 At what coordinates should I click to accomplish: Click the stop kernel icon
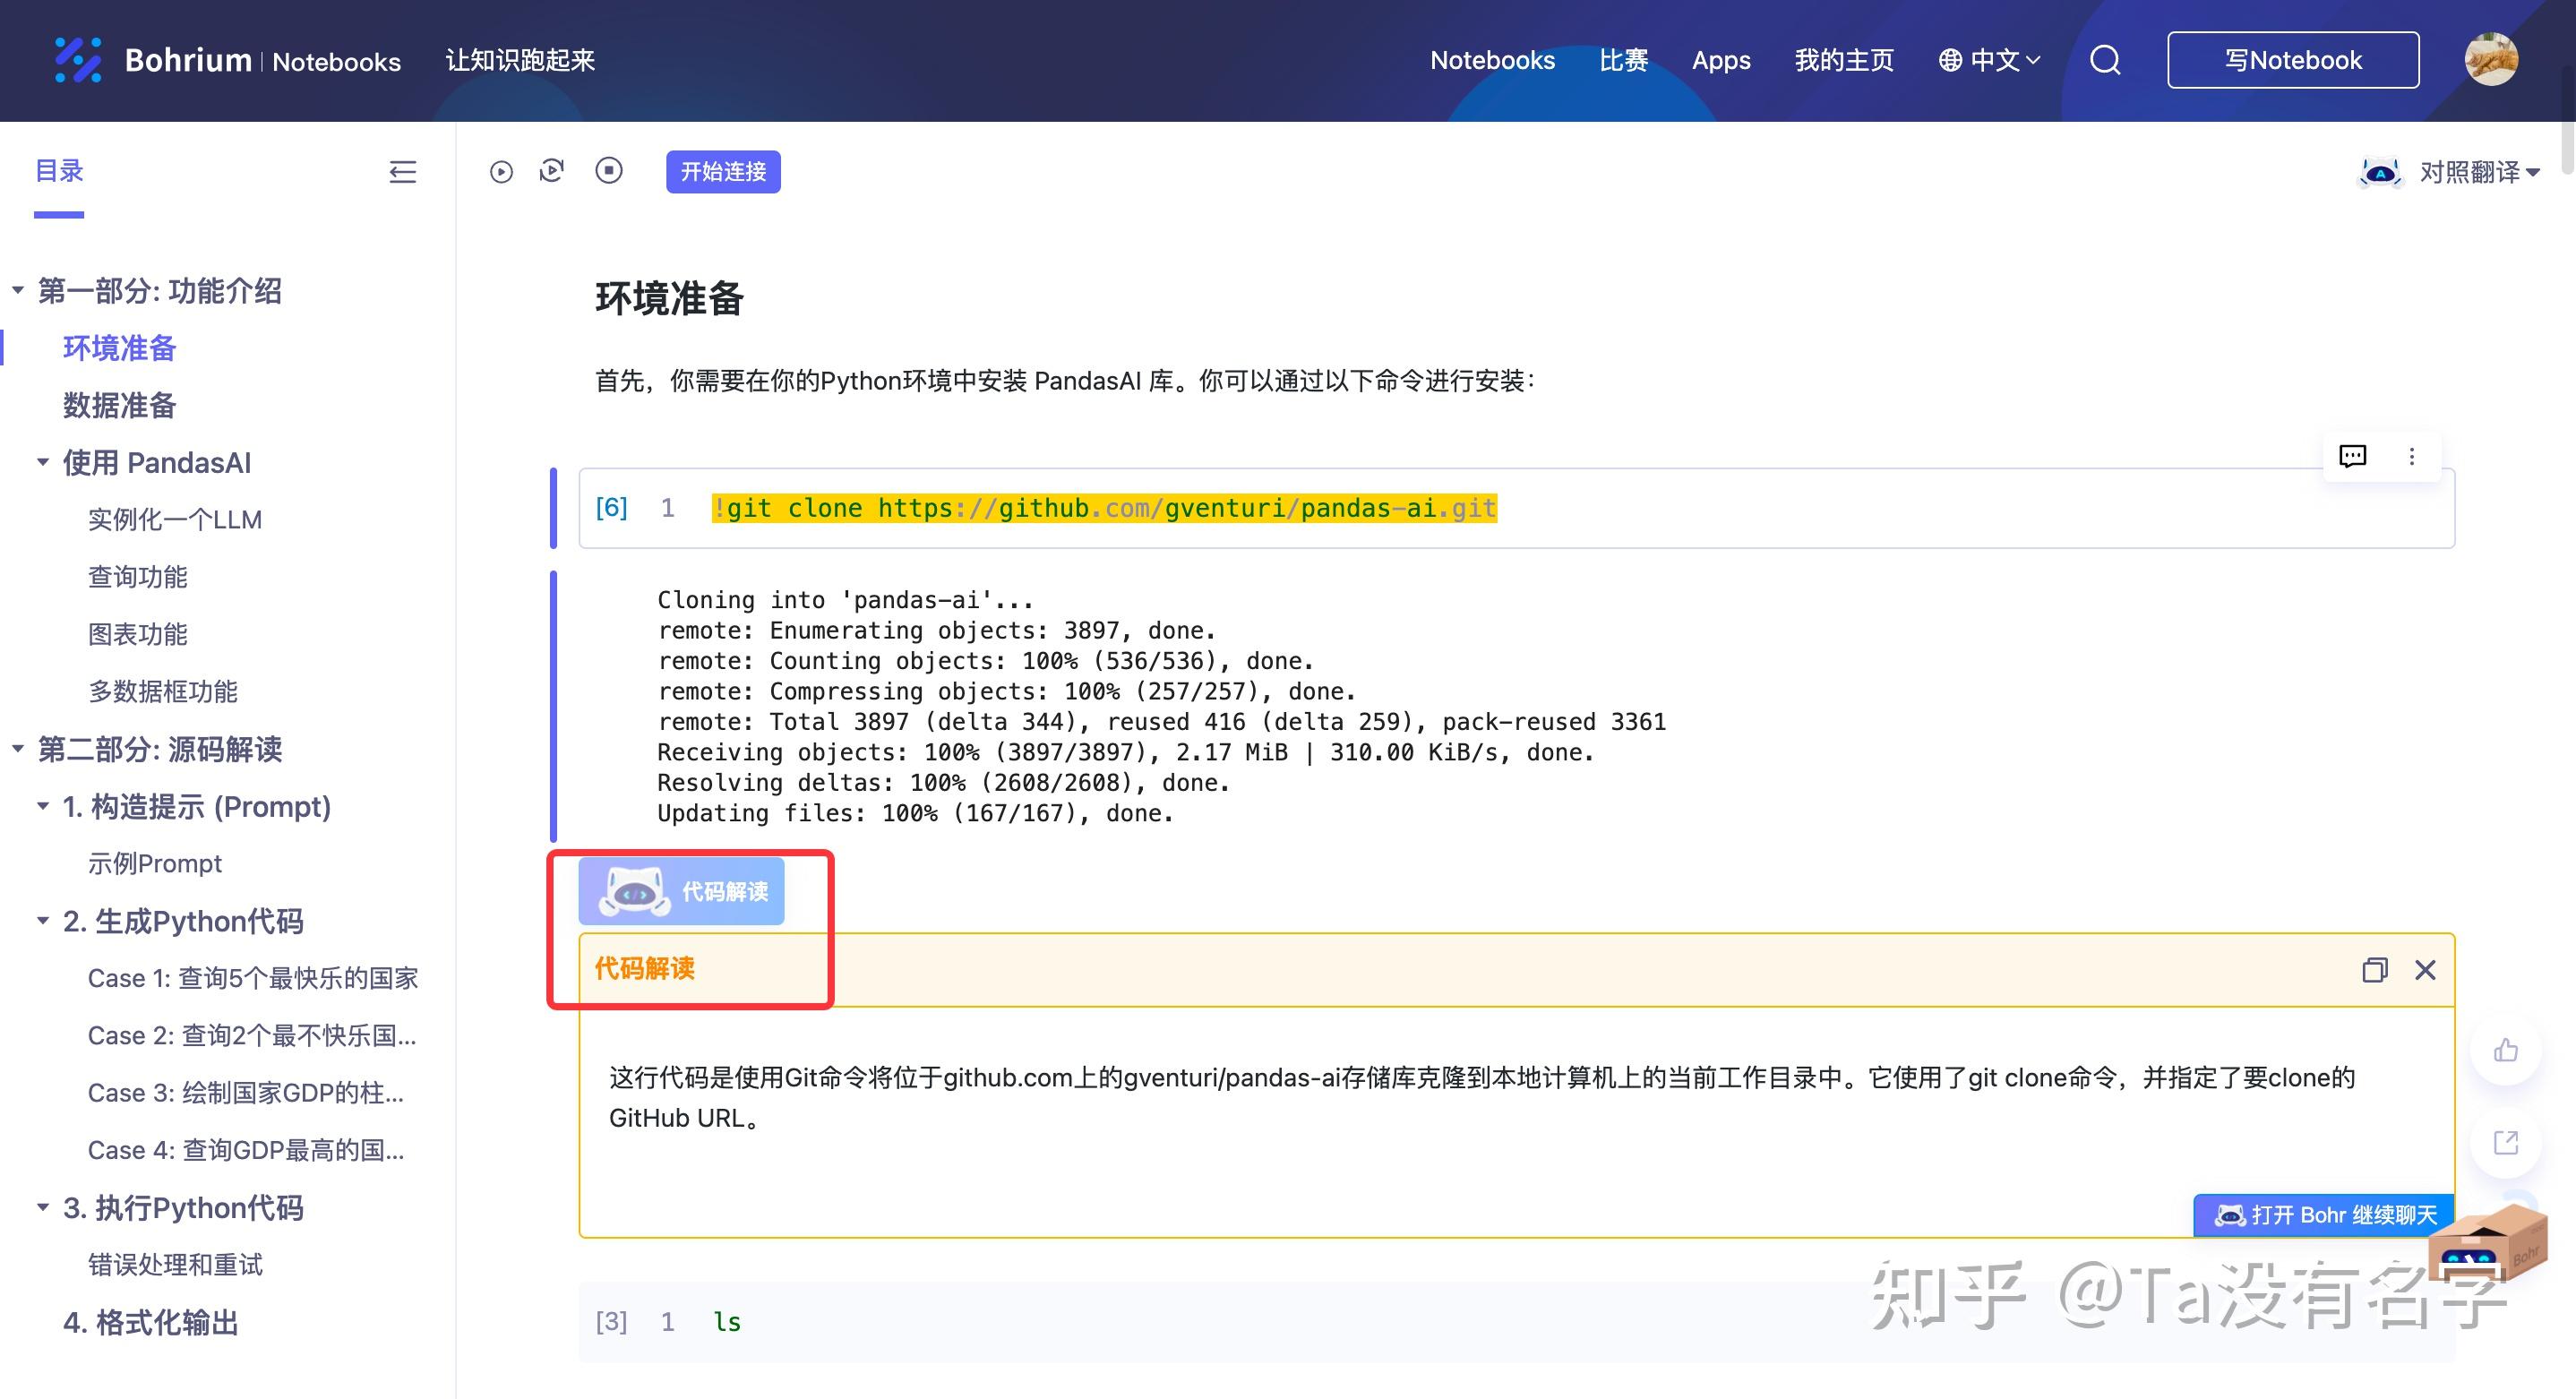click(x=609, y=171)
